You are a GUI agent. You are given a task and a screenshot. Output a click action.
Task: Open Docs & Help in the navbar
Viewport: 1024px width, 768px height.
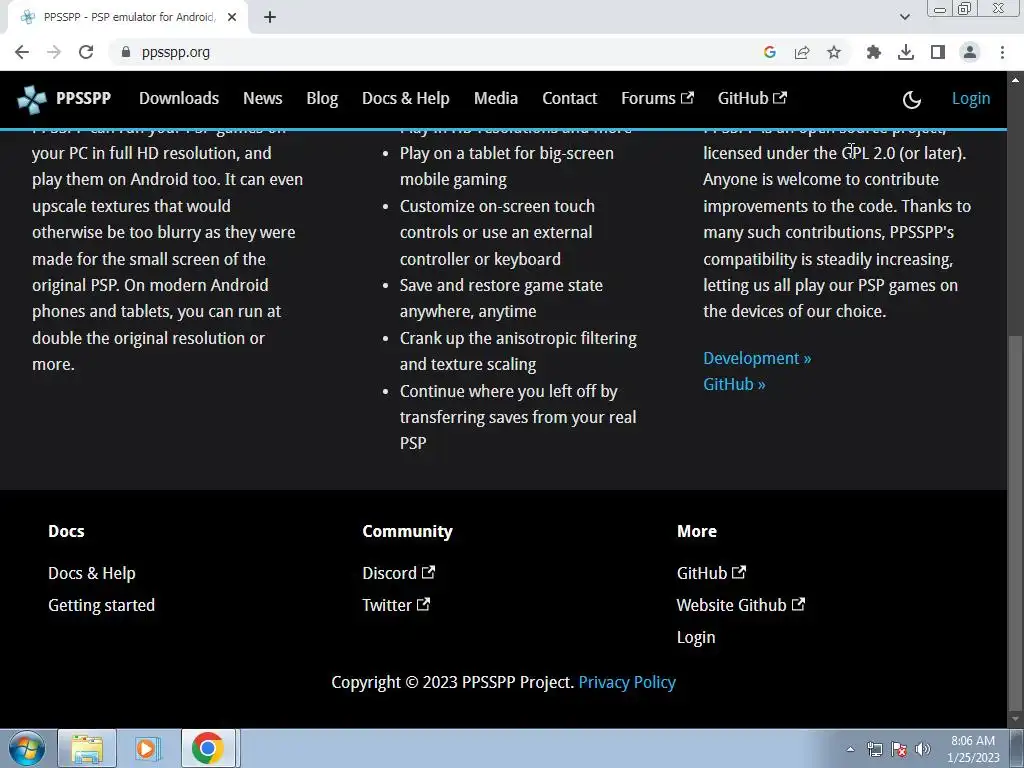coord(406,99)
